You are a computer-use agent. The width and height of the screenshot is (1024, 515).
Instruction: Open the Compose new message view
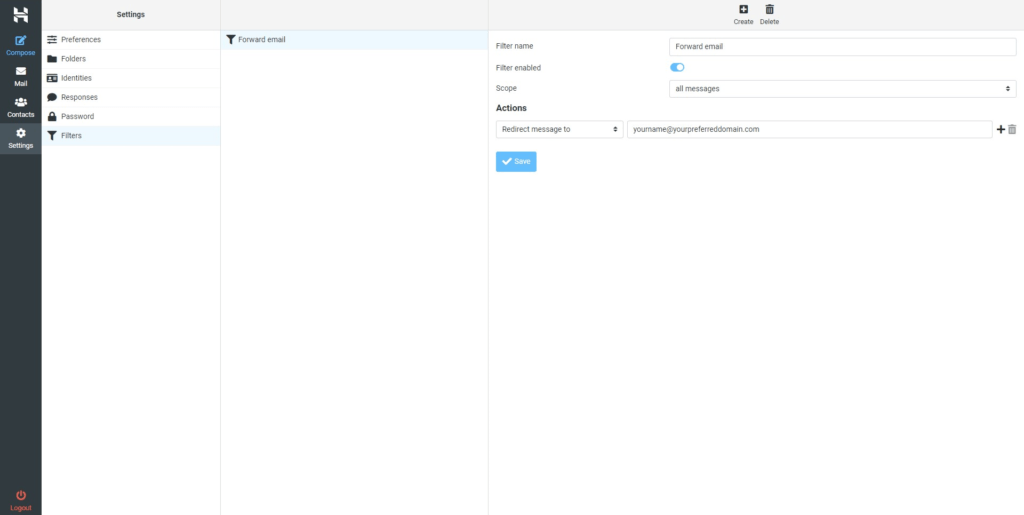pyautogui.click(x=21, y=46)
